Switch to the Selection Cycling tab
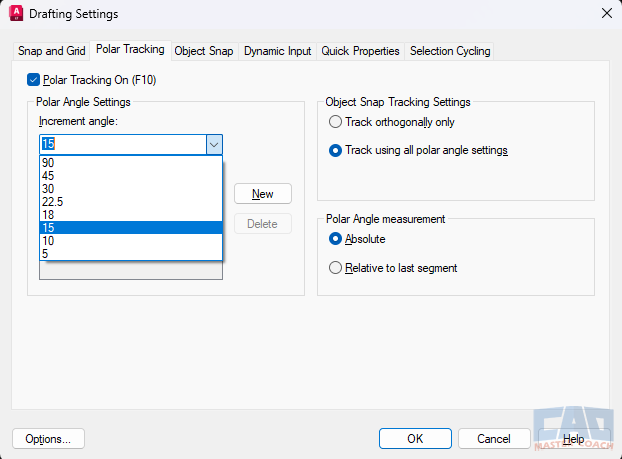This screenshot has width=622, height=459. (450, 51)
